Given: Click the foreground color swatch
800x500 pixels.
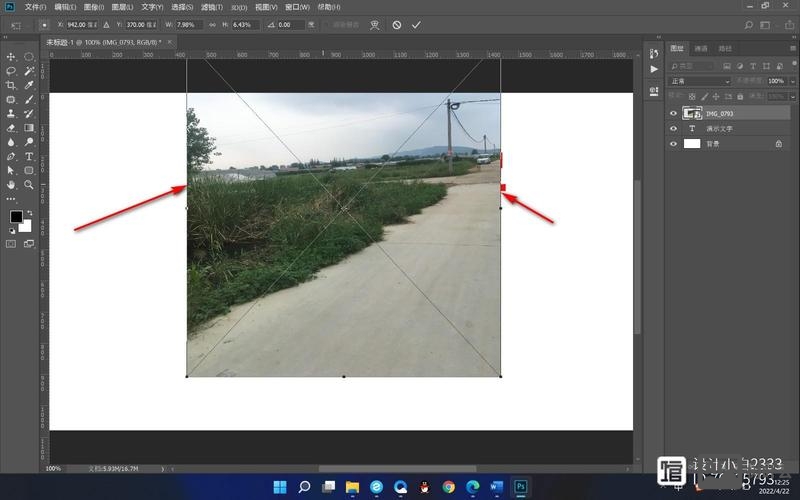Looking at the screenshot, I should 16,217.
